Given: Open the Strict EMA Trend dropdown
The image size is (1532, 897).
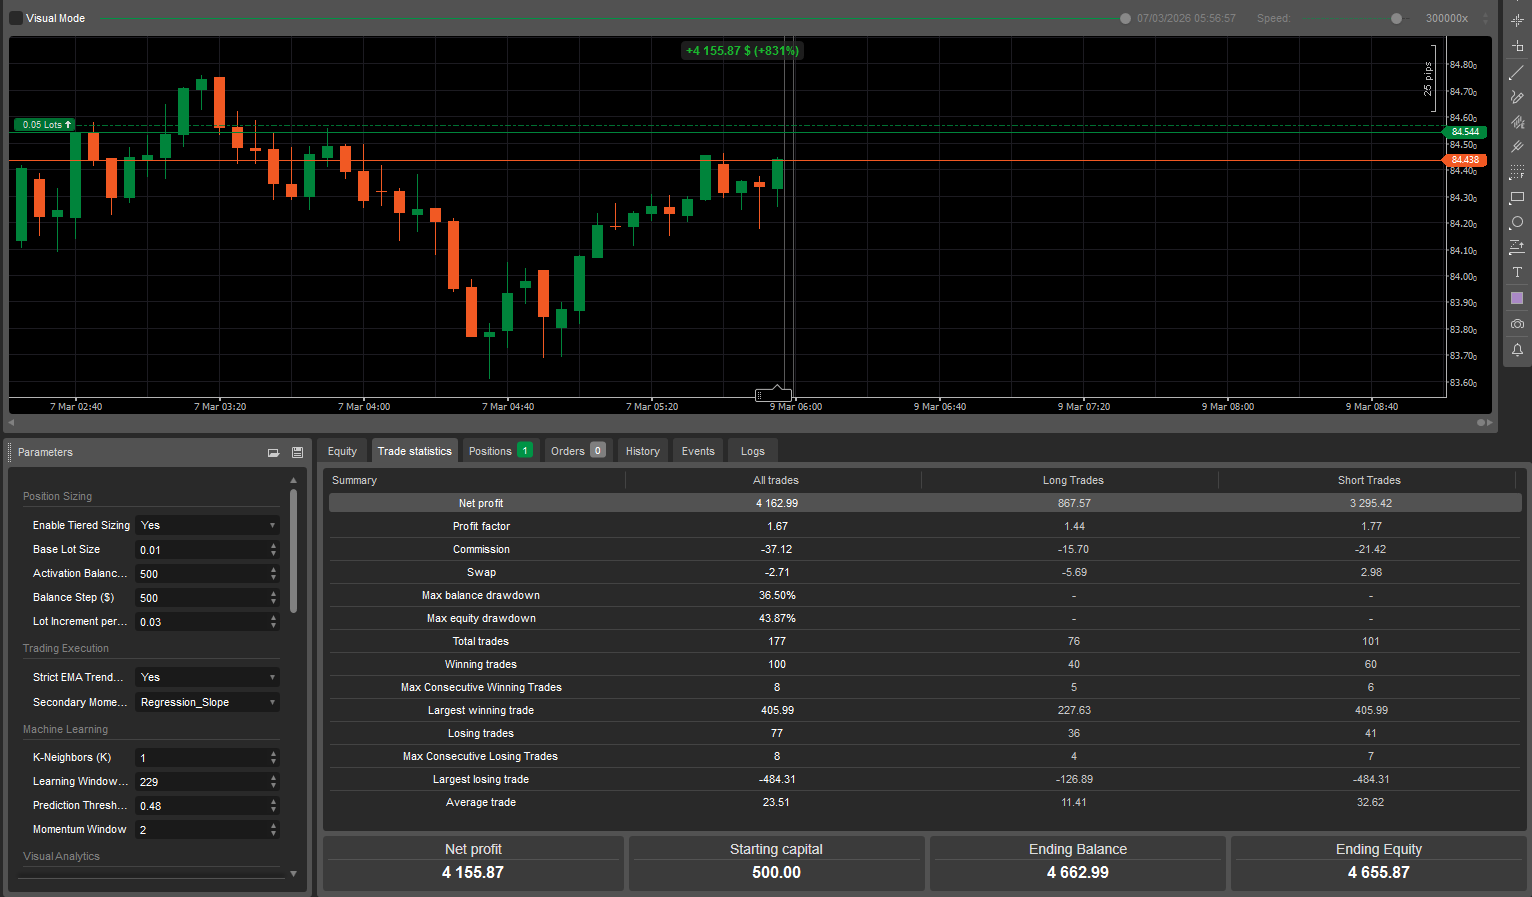Looking at the screenshot, I should [207, 677].
